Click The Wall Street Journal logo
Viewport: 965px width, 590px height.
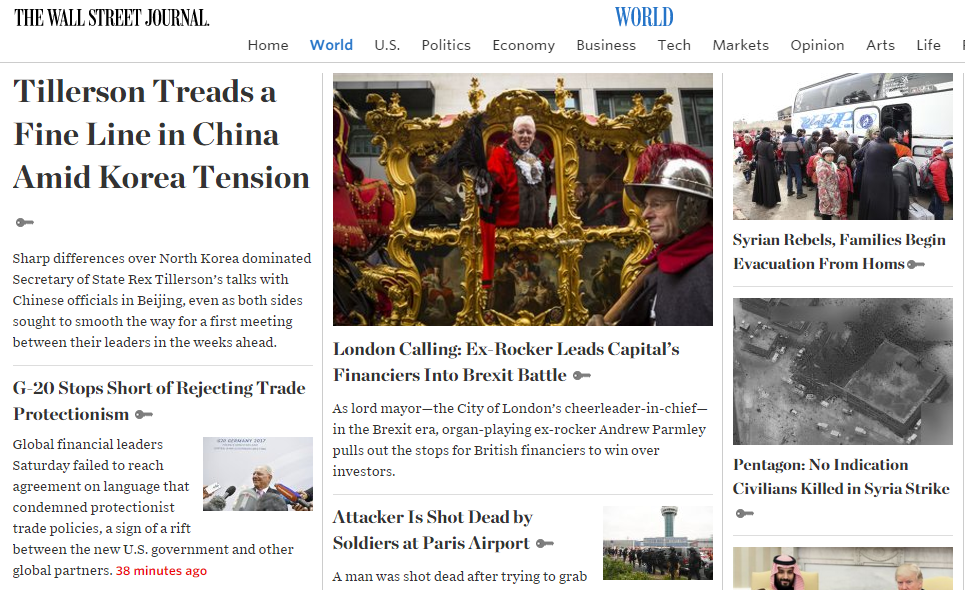tap(111, 18)
